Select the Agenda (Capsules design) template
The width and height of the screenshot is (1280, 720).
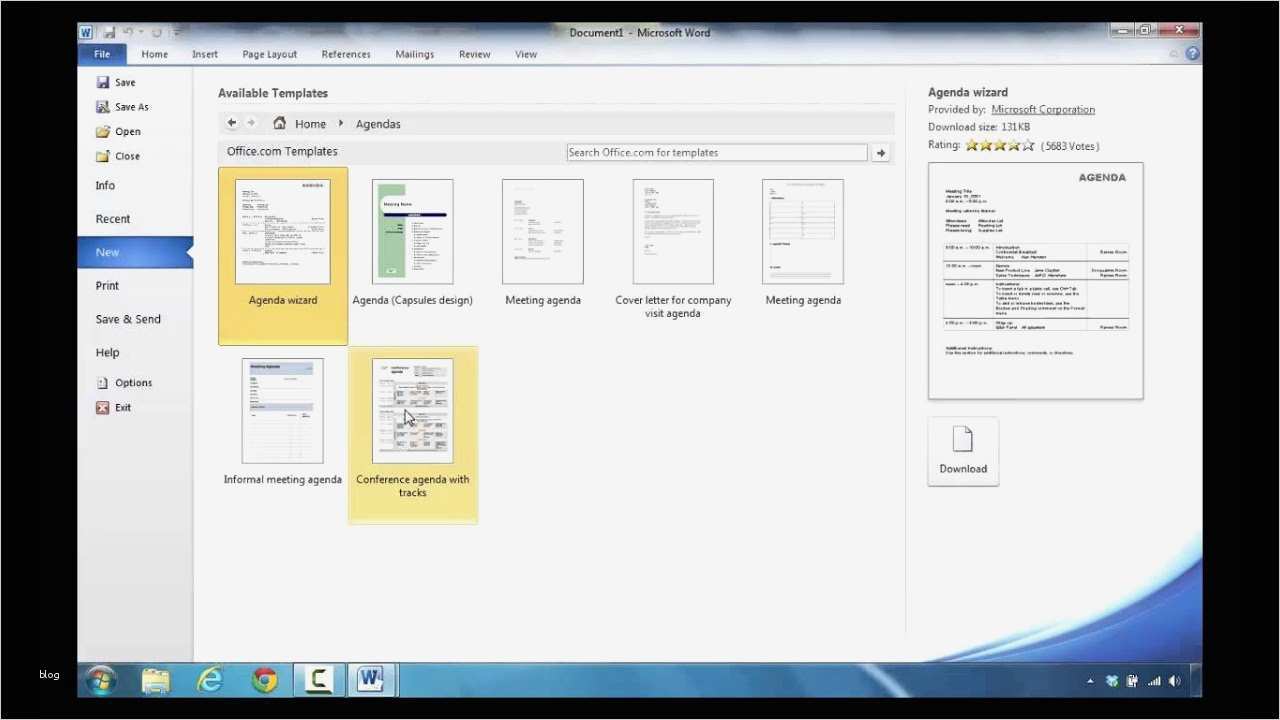coord(412,243)
